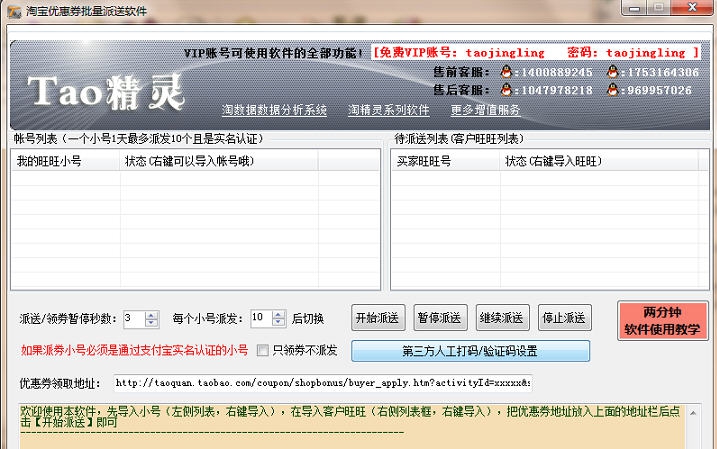Open 第三方人工打码/验证码设置 settings
This screenshot has height=449, width=717.
pos(471,351)
